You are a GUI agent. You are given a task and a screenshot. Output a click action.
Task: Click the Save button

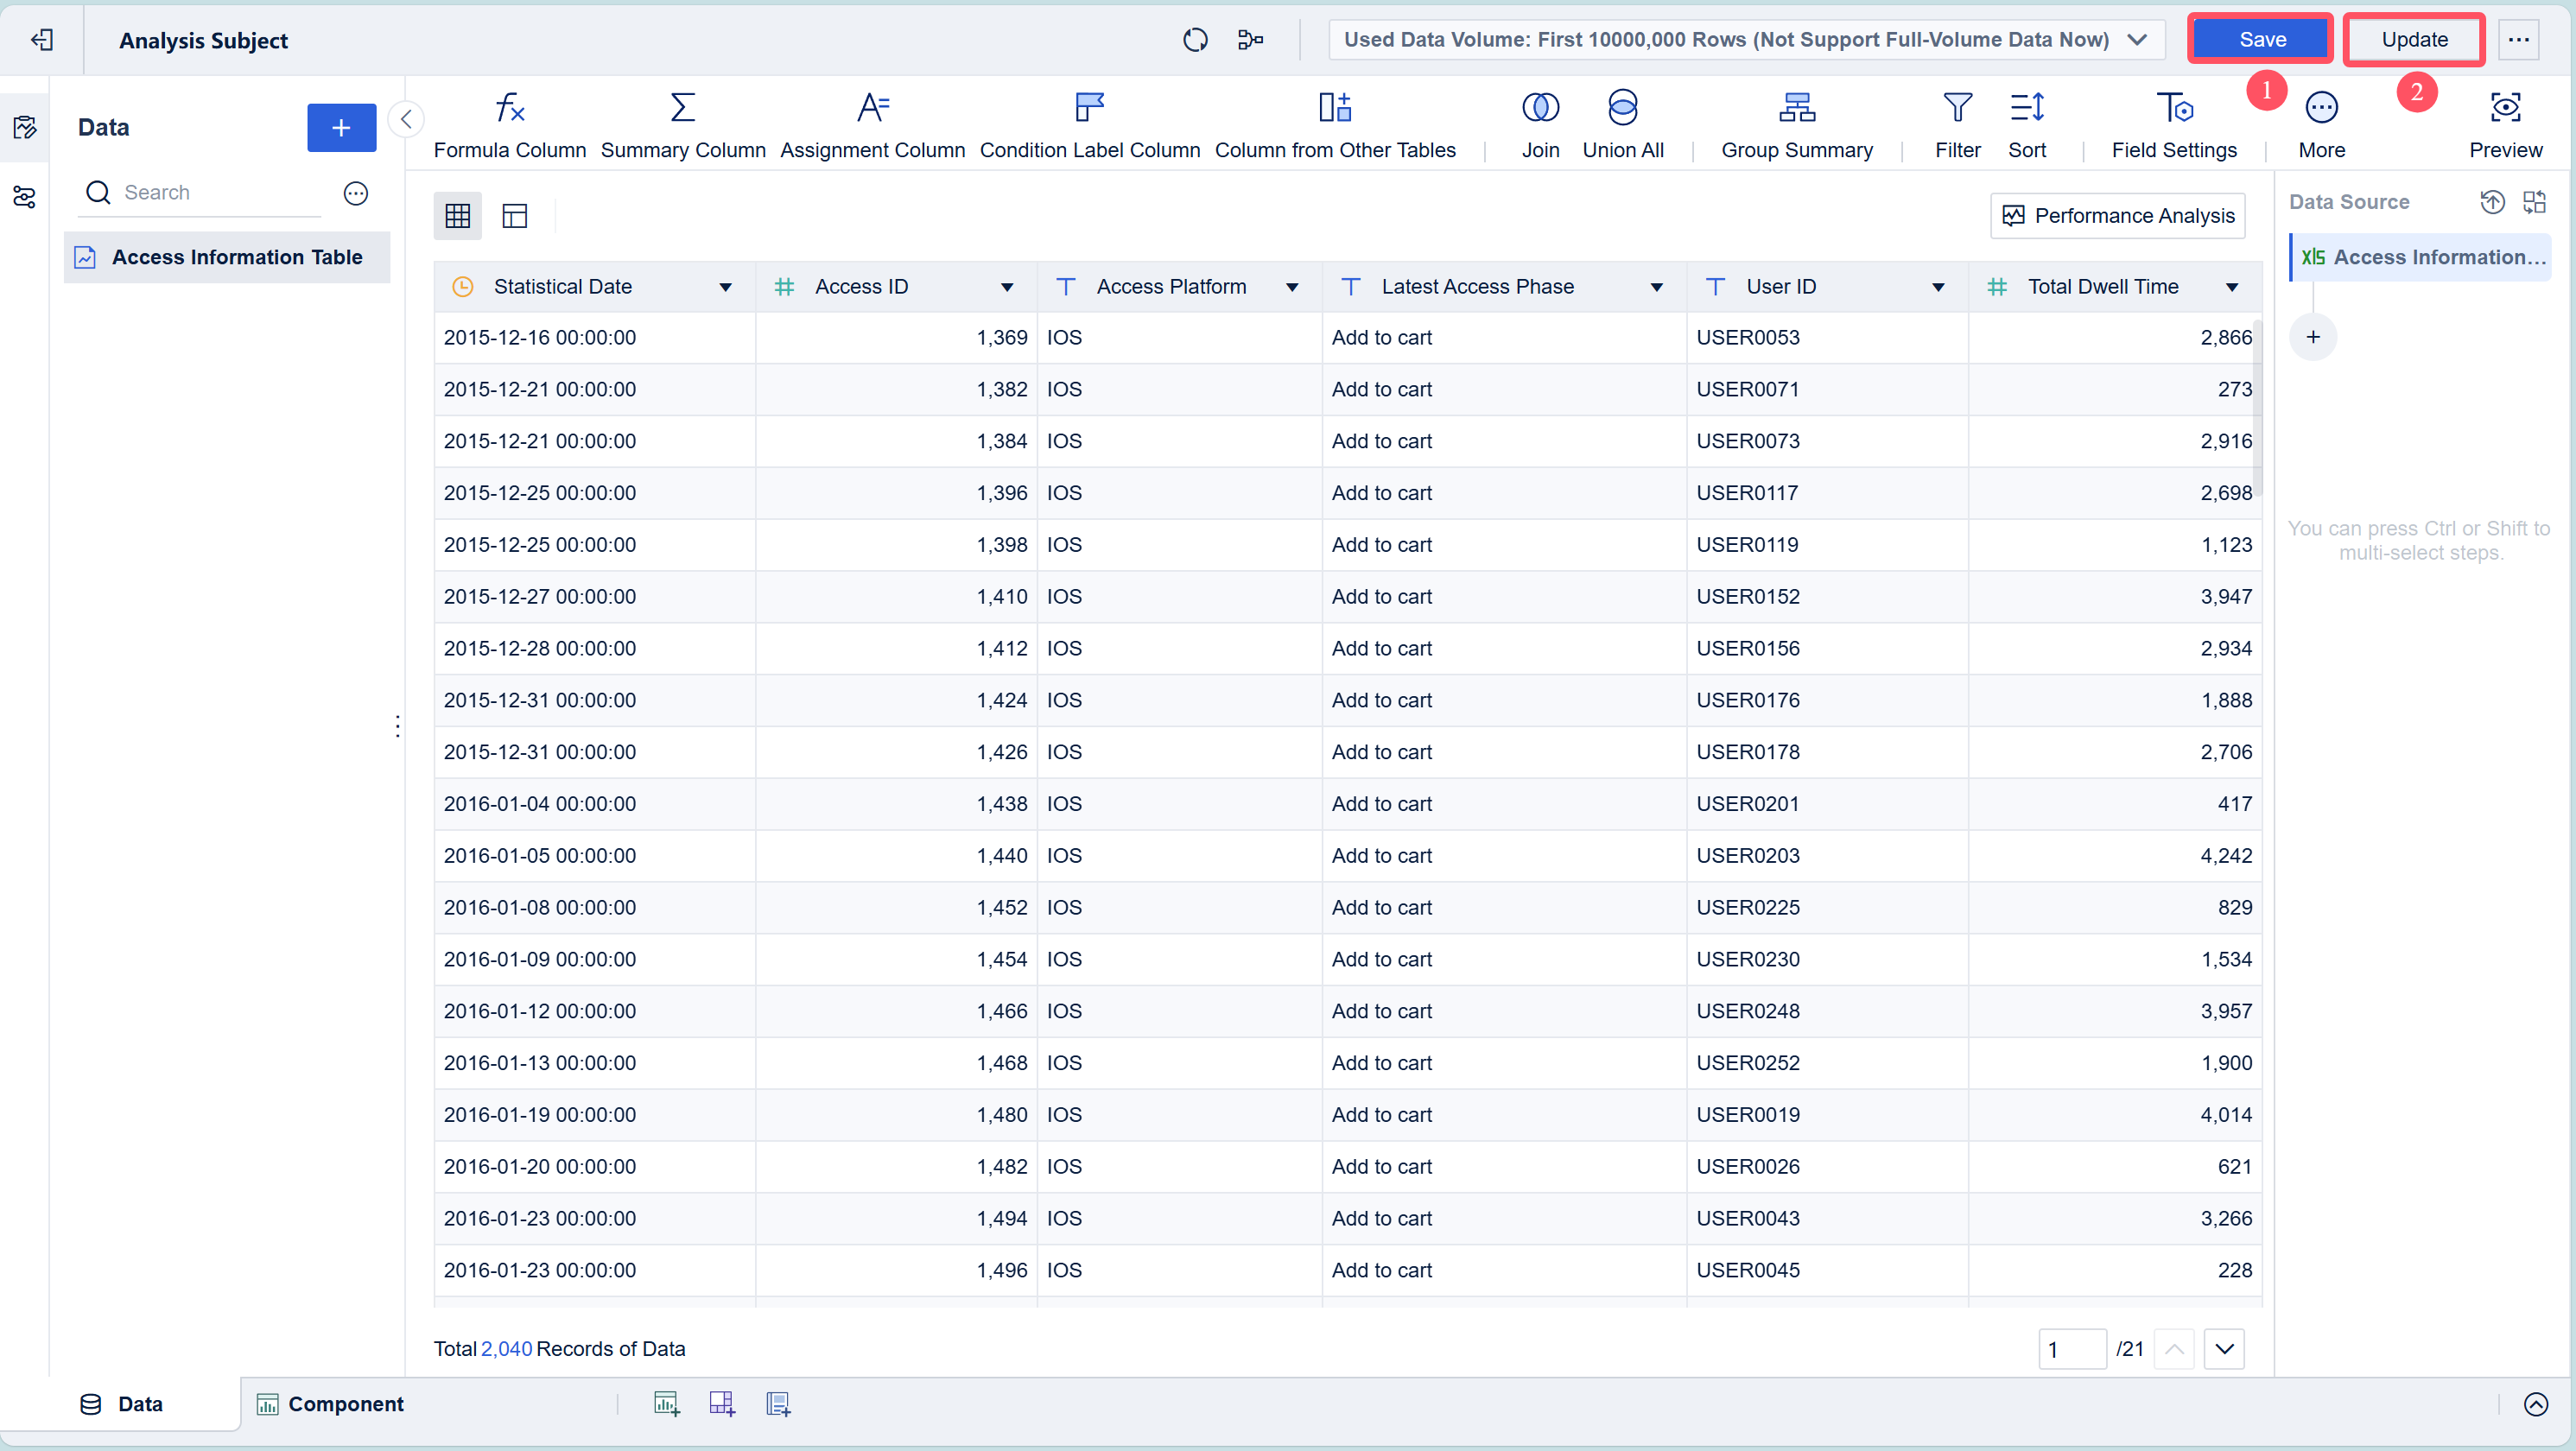[2261, 39]
